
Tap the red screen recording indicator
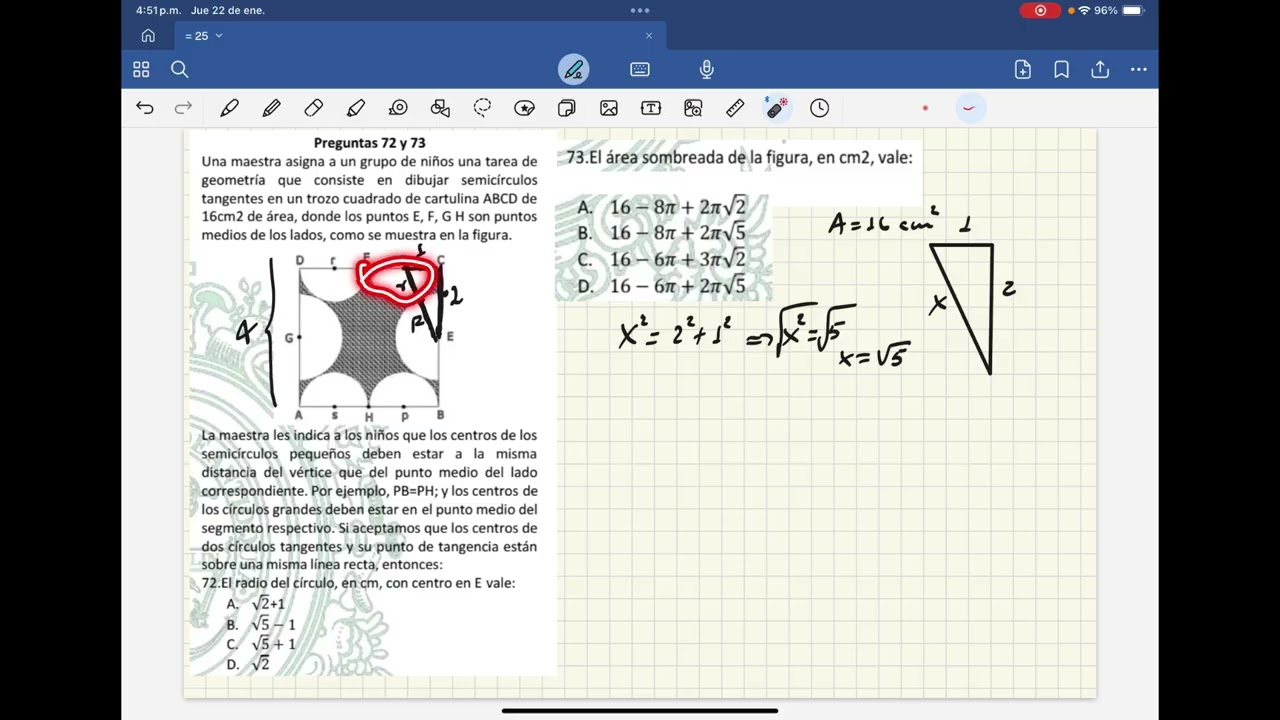[1040, 10]
